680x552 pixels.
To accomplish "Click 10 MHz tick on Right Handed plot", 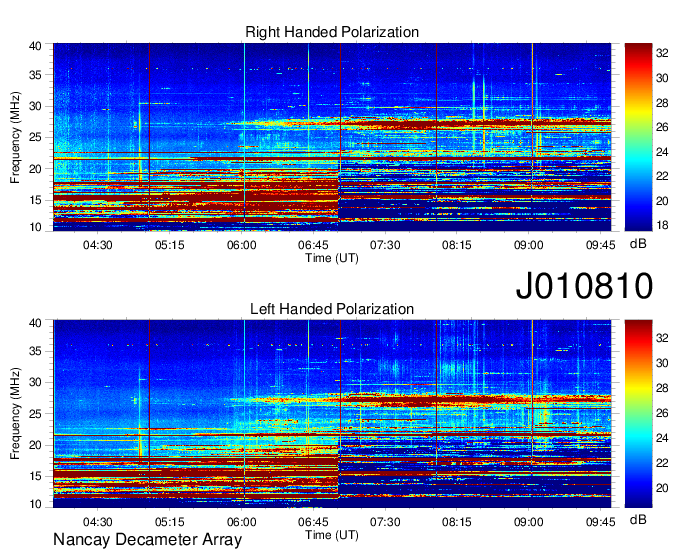I will (x=35, y=227).
